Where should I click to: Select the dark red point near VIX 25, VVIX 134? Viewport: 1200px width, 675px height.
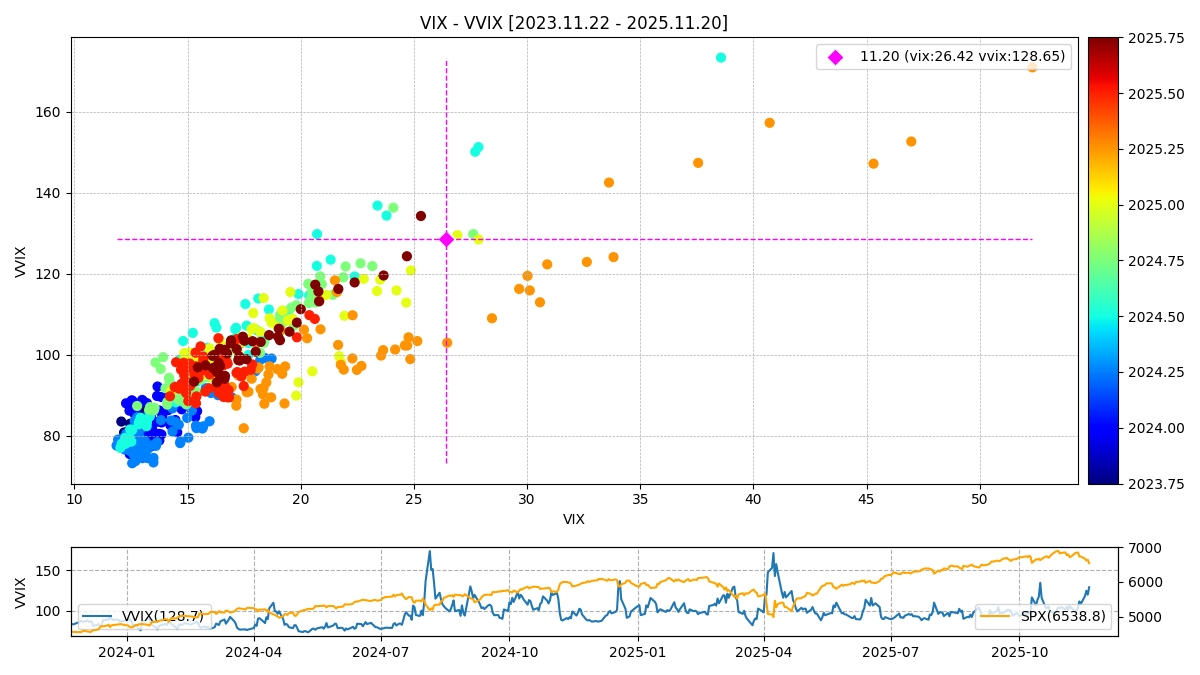point(421,216)
